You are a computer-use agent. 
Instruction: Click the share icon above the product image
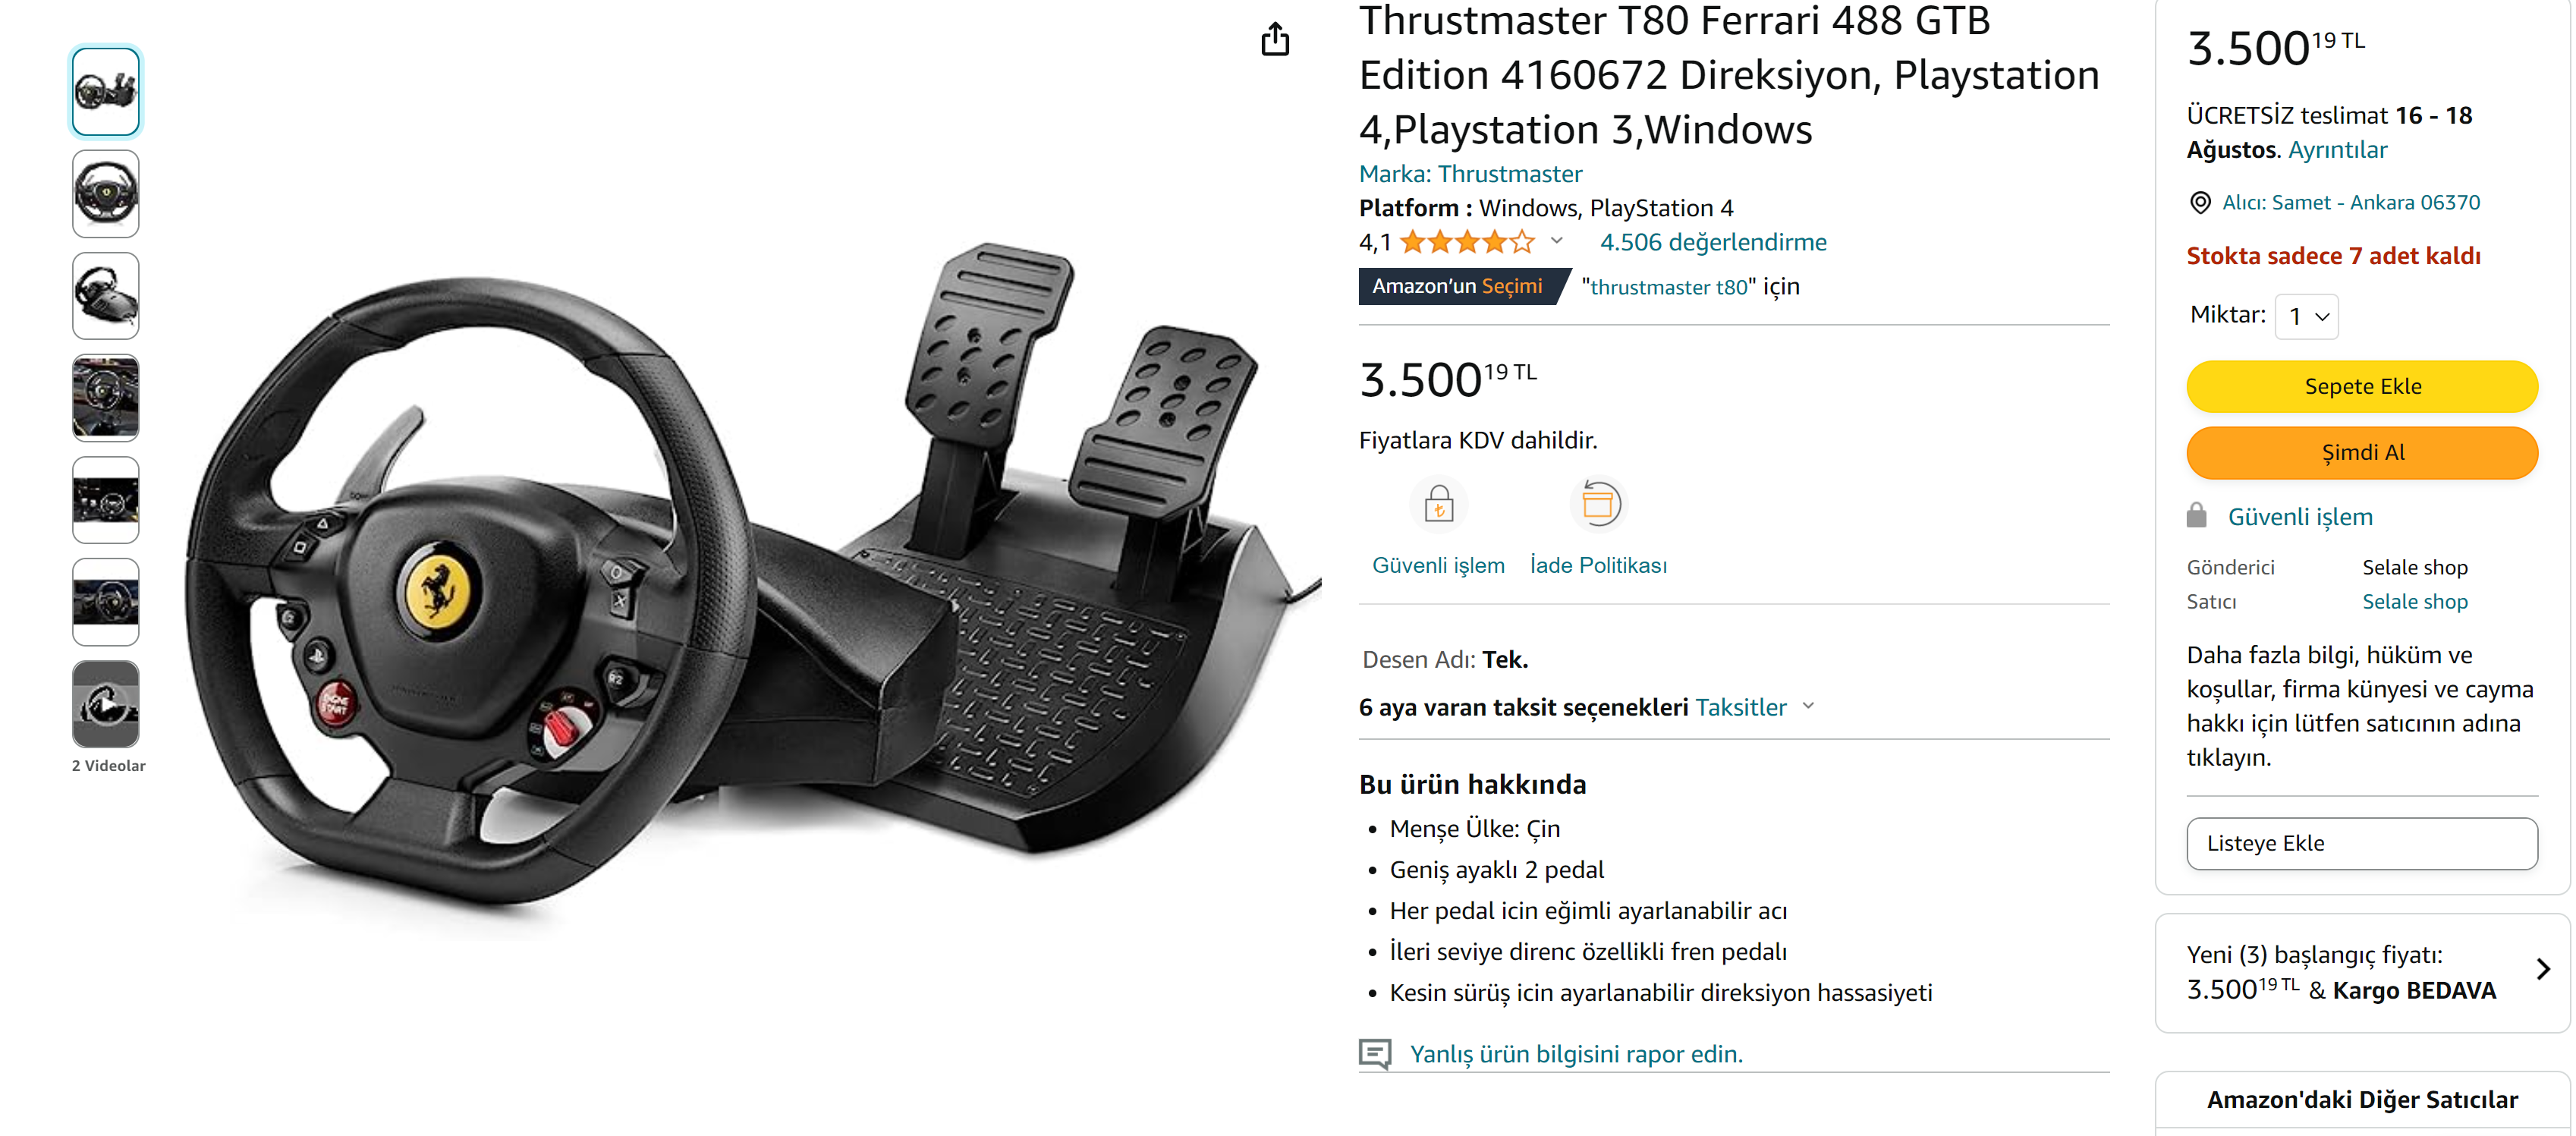point(1275,39)
